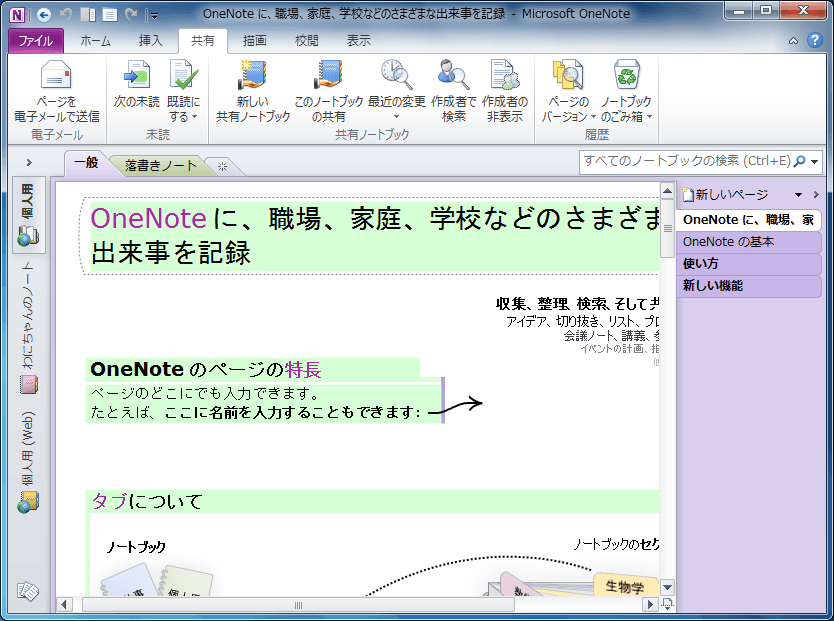Open Page Versions dropdown arrow

tap(593, 116)
